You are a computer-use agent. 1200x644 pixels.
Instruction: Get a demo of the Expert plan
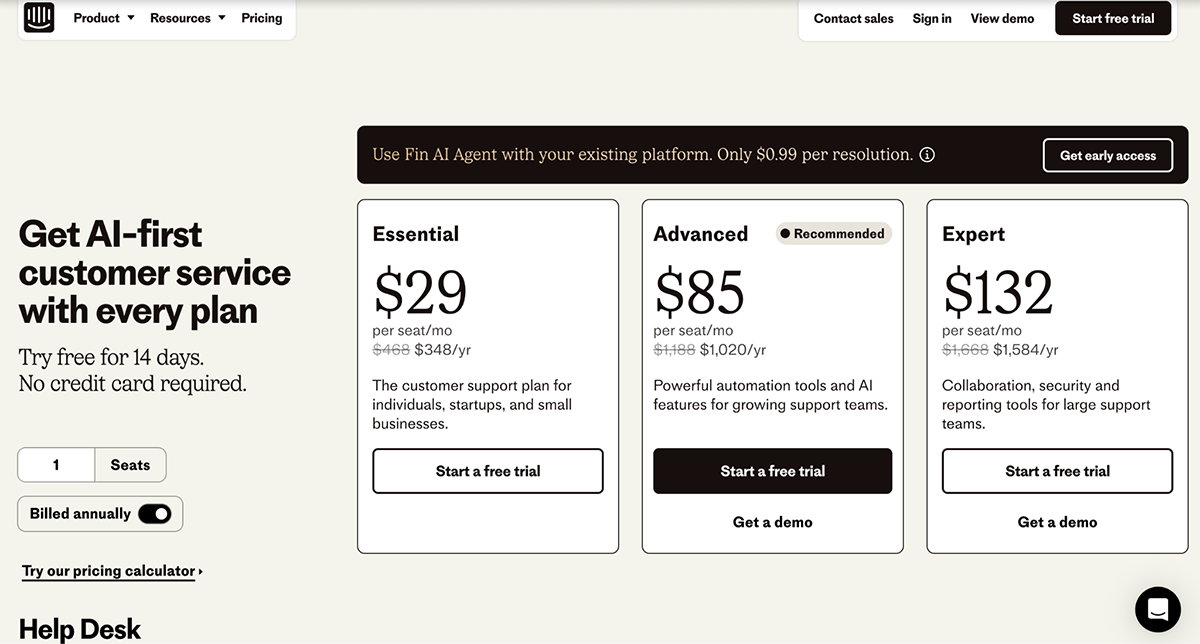pyautogui.click(x=1057, y=521)
